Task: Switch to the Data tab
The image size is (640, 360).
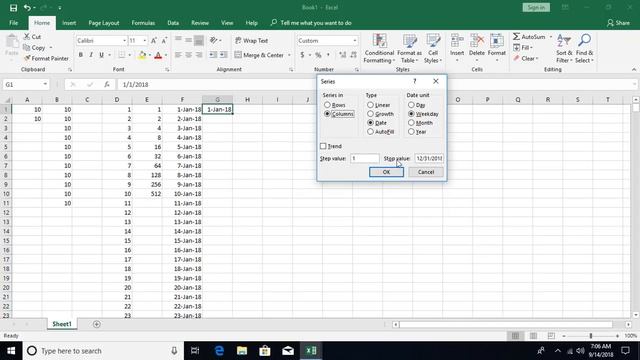Action: 173,23
